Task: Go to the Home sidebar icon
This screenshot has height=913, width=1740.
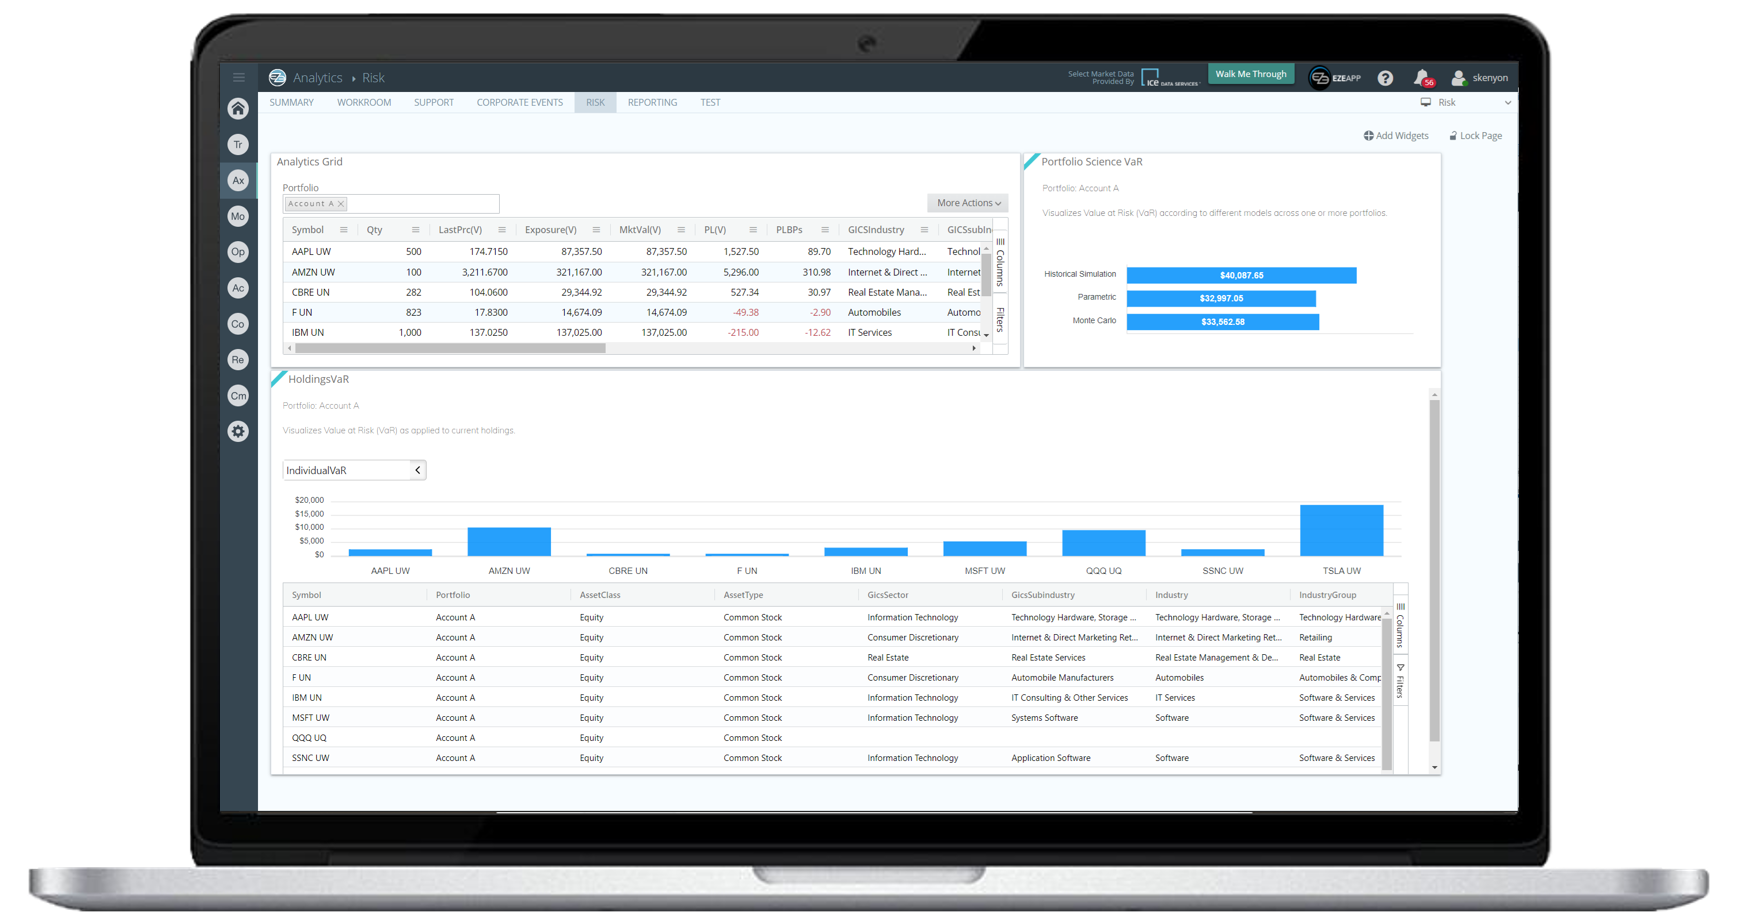Action: pos(238,108)
